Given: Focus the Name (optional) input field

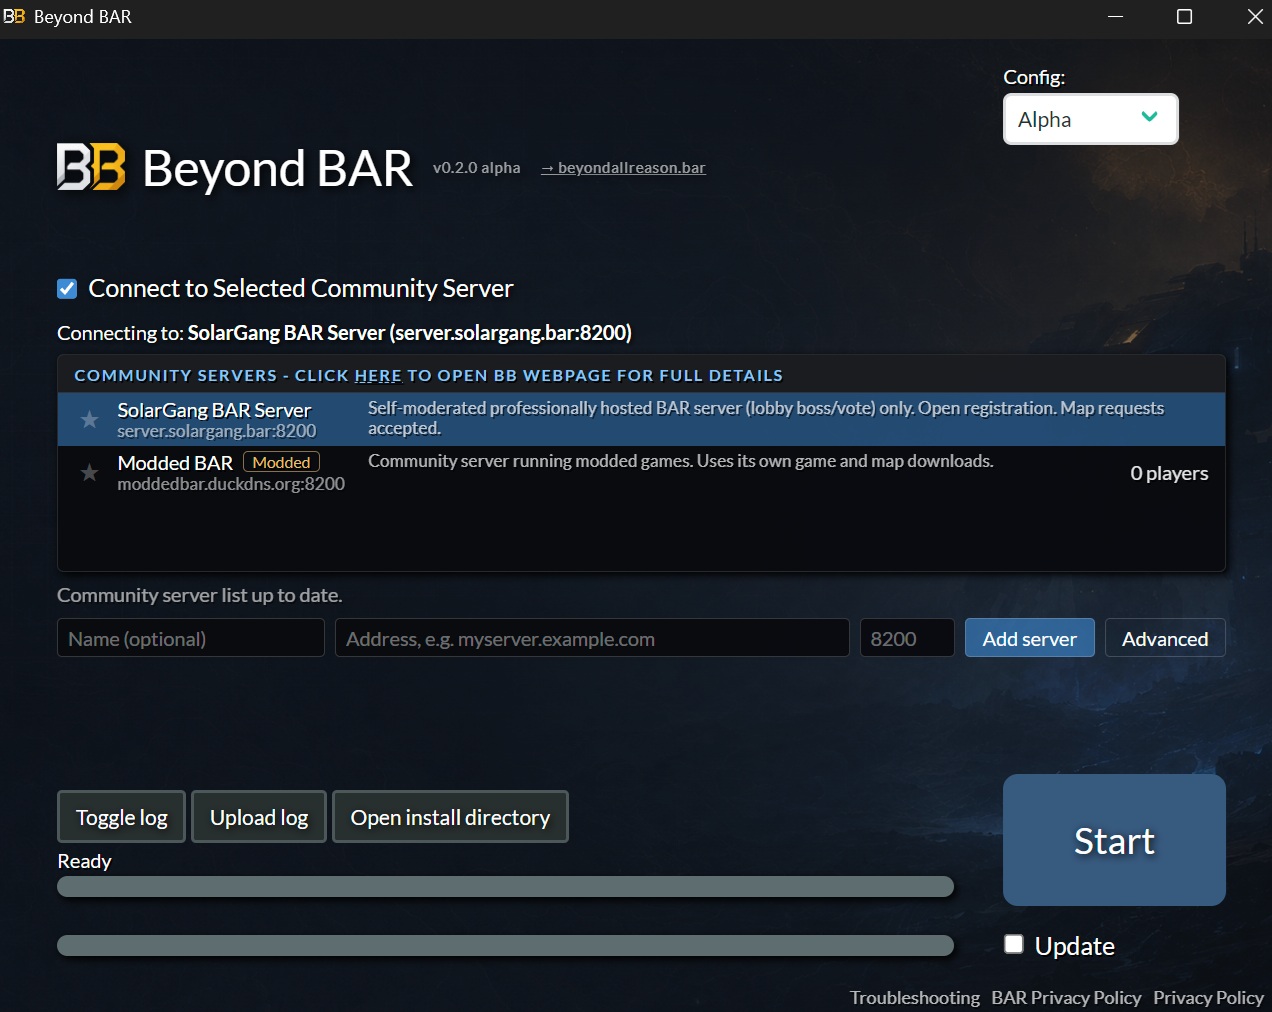Looking at the screenshot, I should [191, 638].
